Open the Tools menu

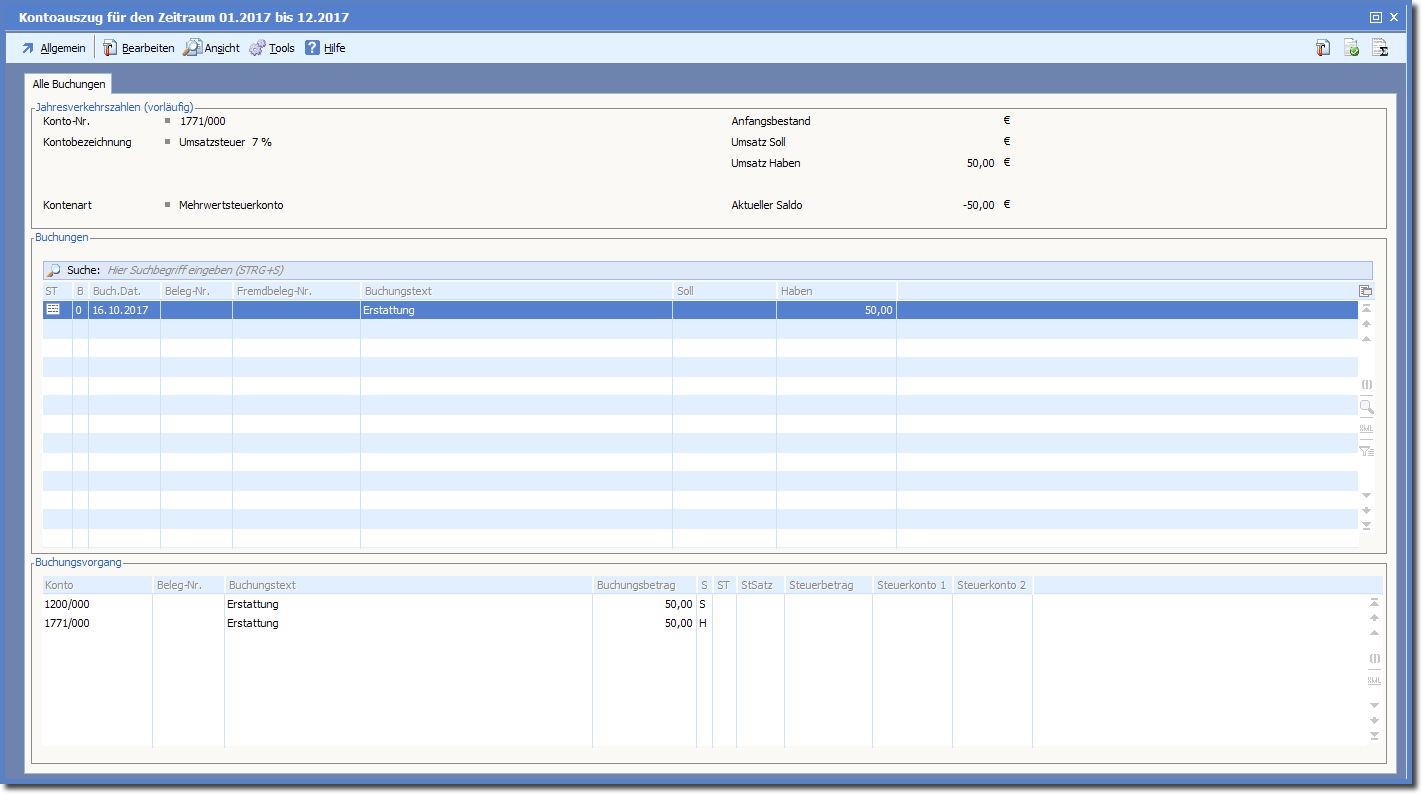coord(272,48)
